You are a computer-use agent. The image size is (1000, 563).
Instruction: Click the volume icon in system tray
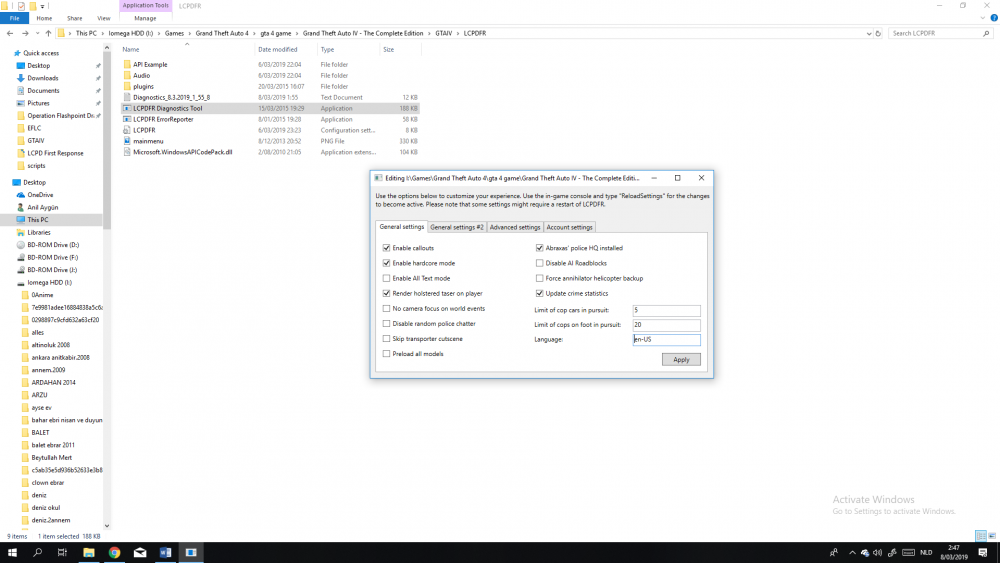878,552
